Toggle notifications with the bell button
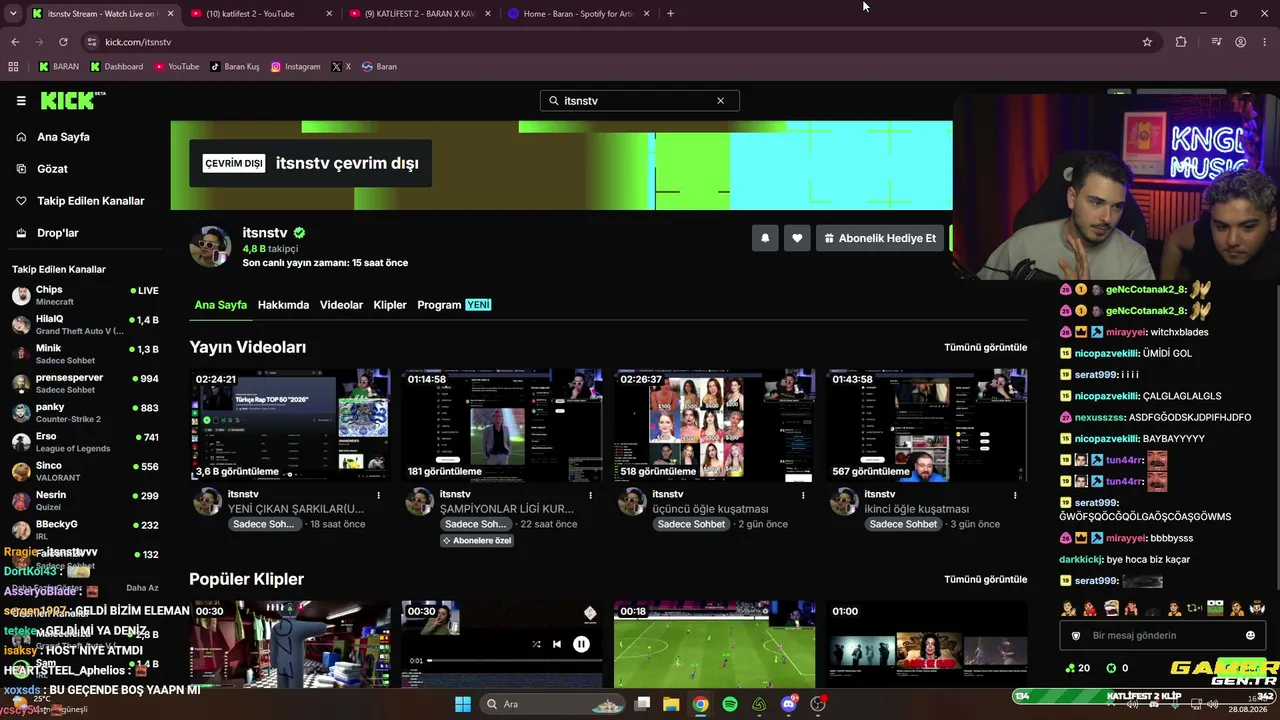The height and width of the screenshot is (720, 1280). pos(765,238)
